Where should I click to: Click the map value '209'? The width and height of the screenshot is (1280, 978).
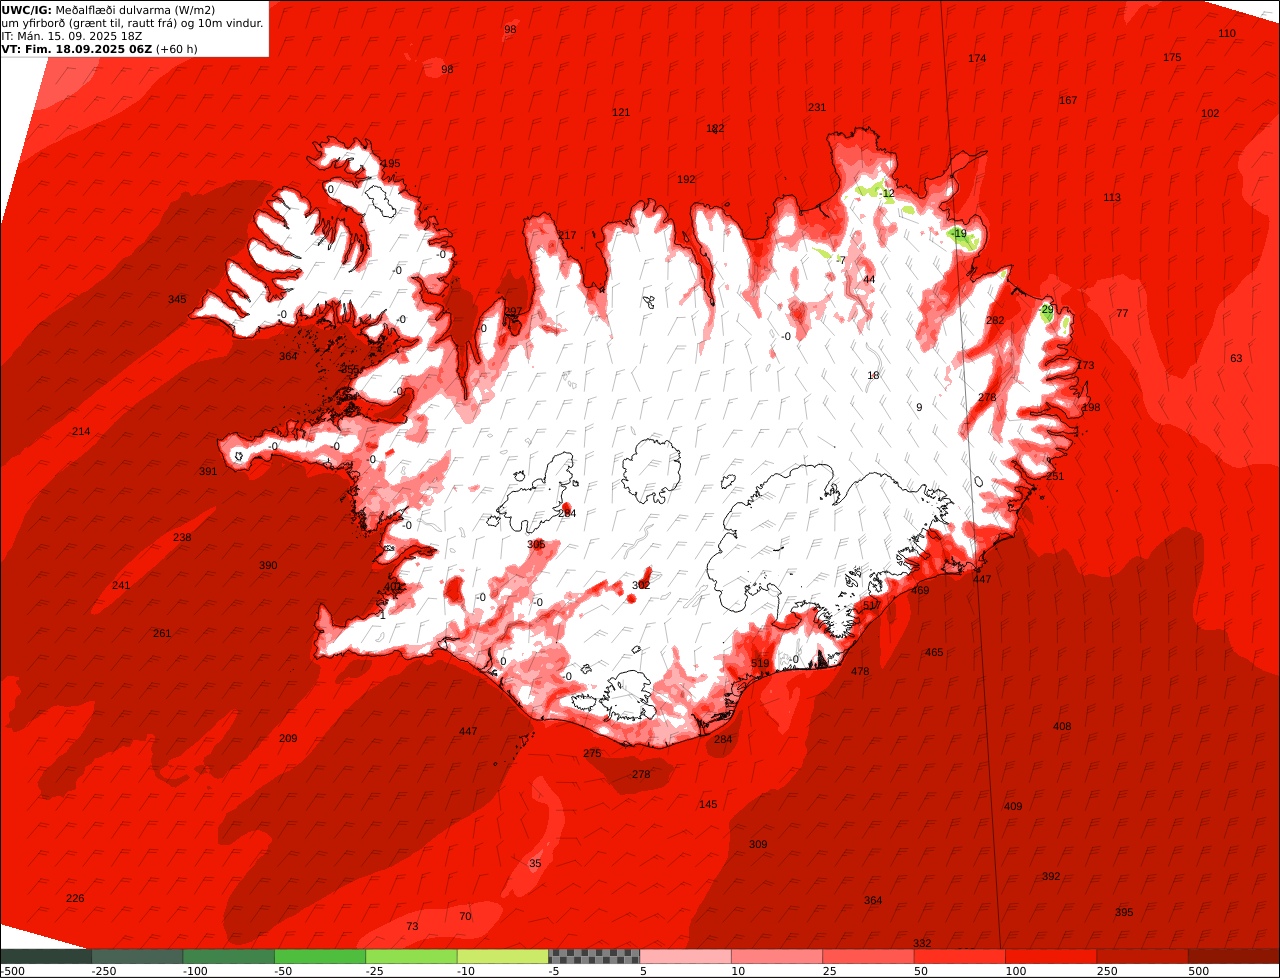(288, 738)
